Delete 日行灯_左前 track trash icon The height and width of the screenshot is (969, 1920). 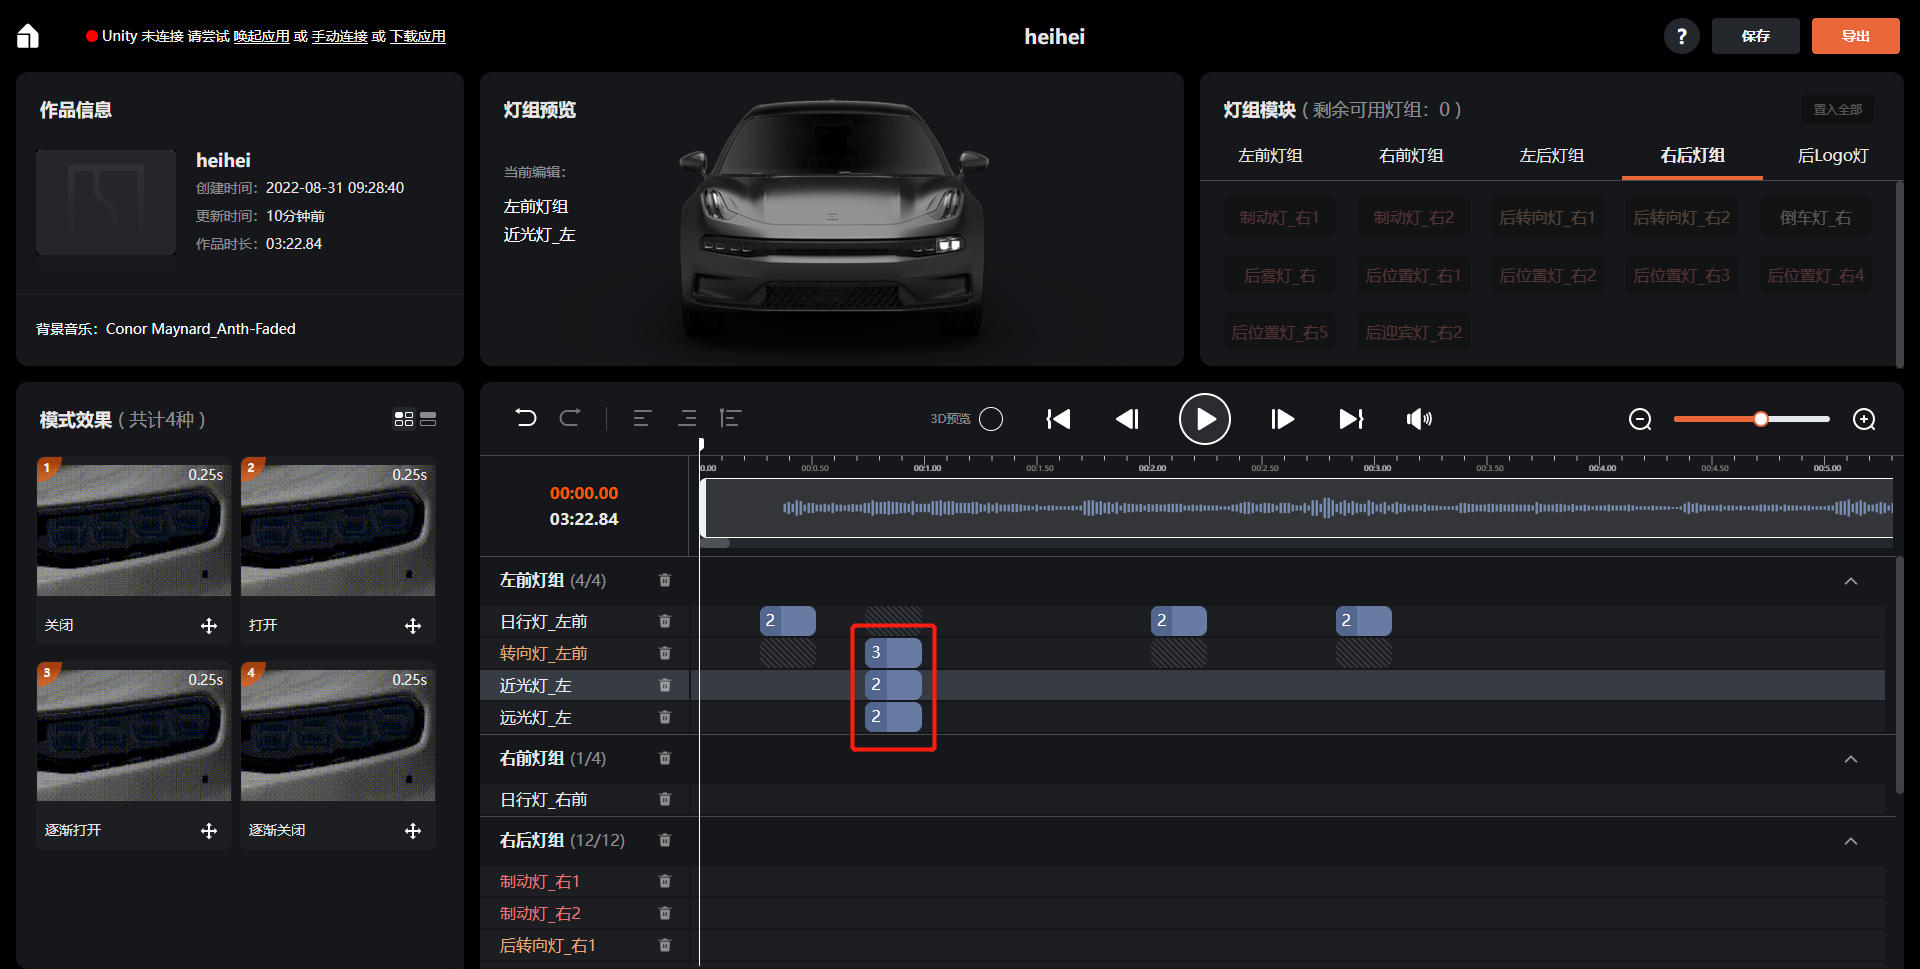coord(665,621)
